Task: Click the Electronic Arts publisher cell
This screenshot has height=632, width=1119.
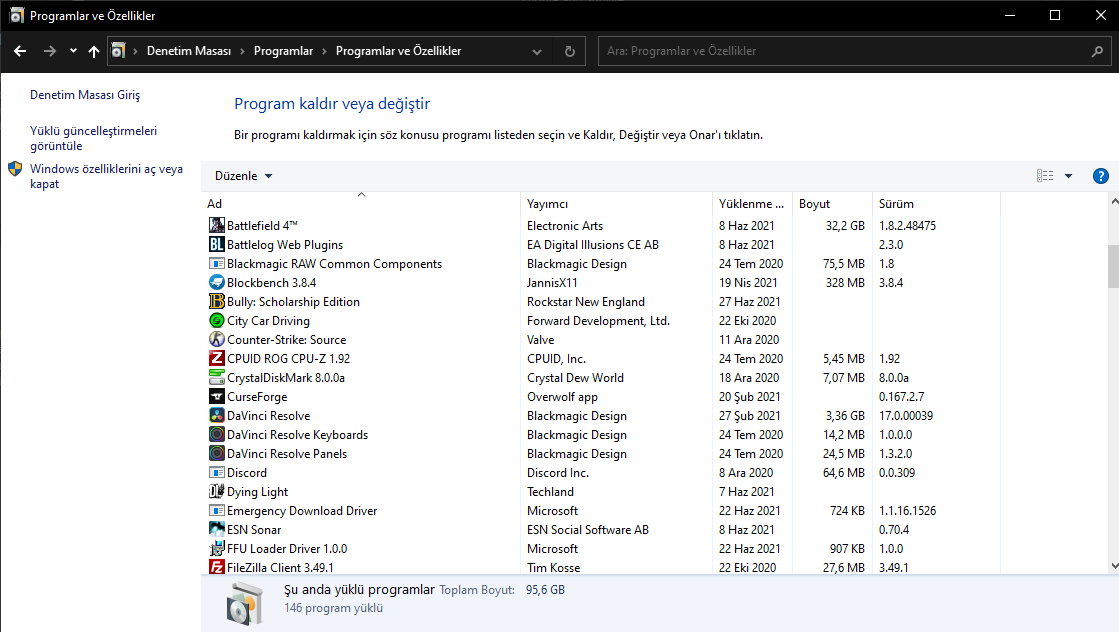Action: 565,225
